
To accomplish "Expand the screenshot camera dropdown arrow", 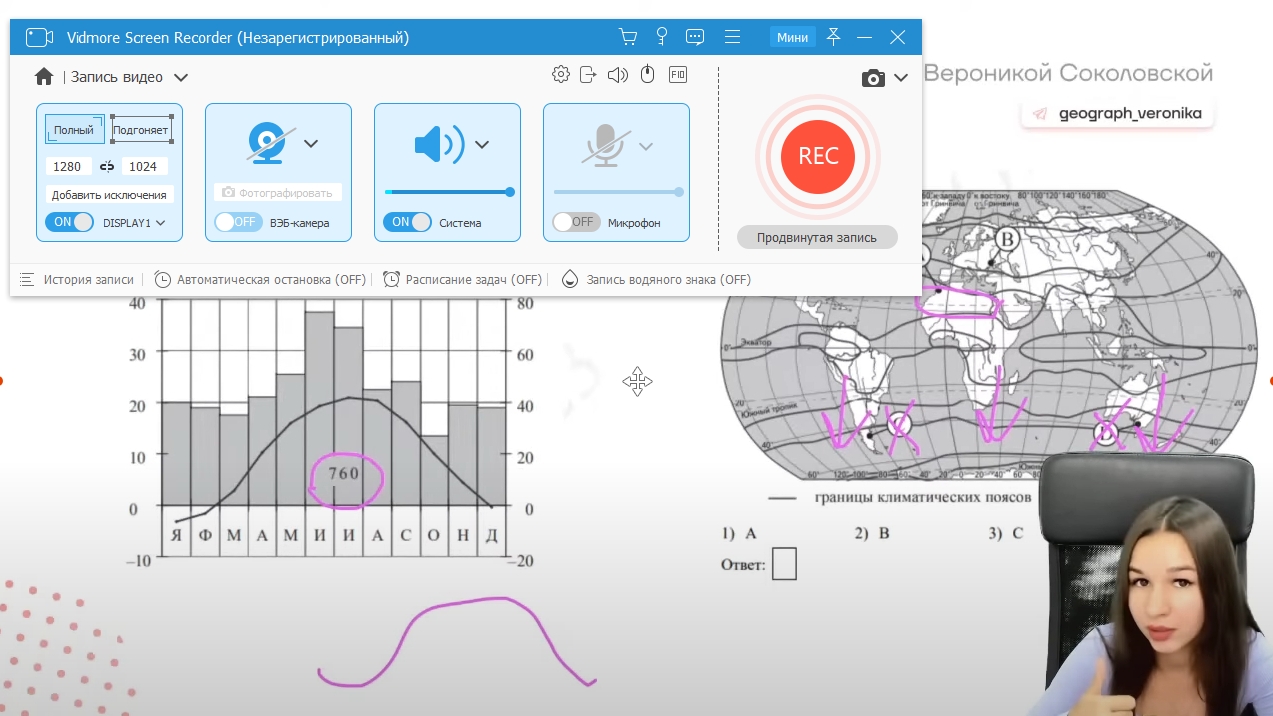I will [x=901, y=78].
